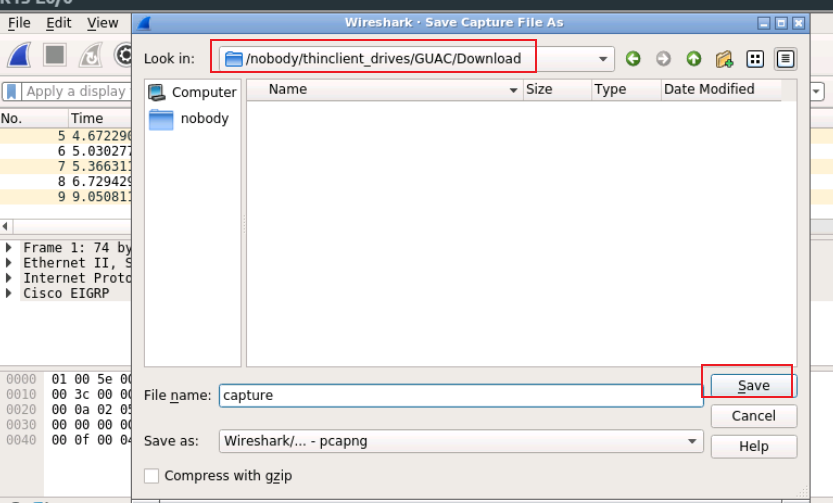Open the Edit menu

click(x=59, y=22)
